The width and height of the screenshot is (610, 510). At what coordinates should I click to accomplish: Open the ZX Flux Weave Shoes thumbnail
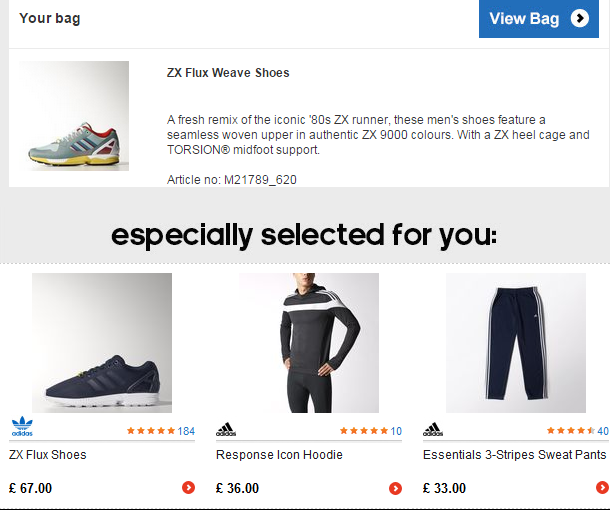(74, 116)
